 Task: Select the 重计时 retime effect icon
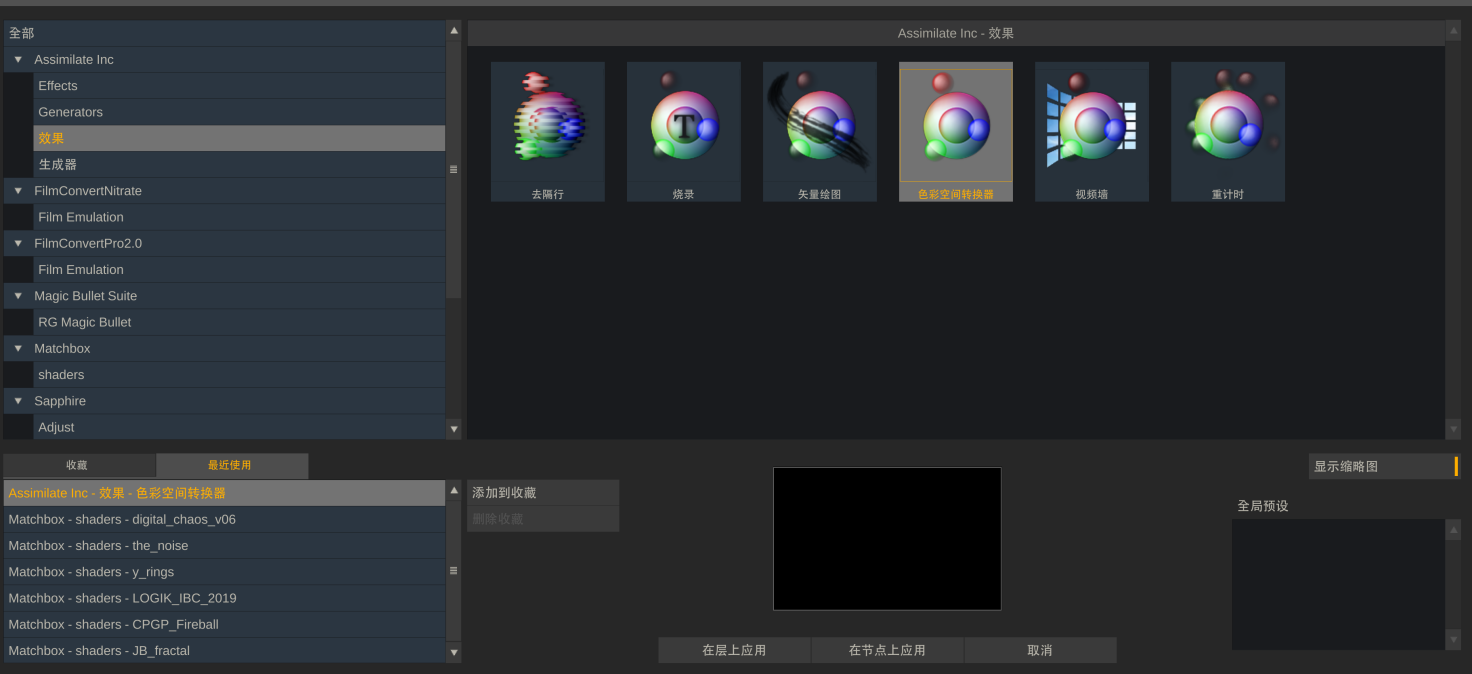click(x=1227, y=131)
